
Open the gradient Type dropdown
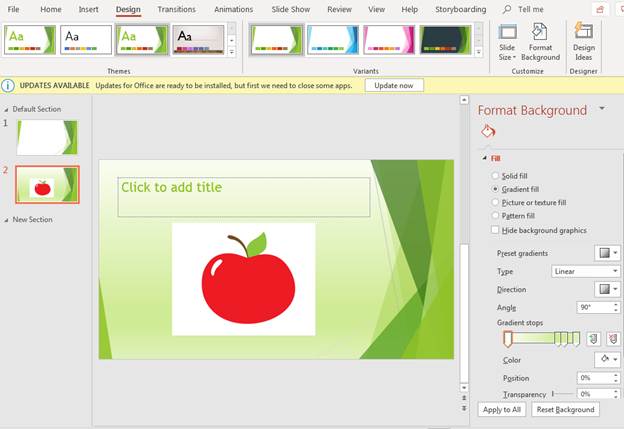pyautogui.click(x=585, y=271)
